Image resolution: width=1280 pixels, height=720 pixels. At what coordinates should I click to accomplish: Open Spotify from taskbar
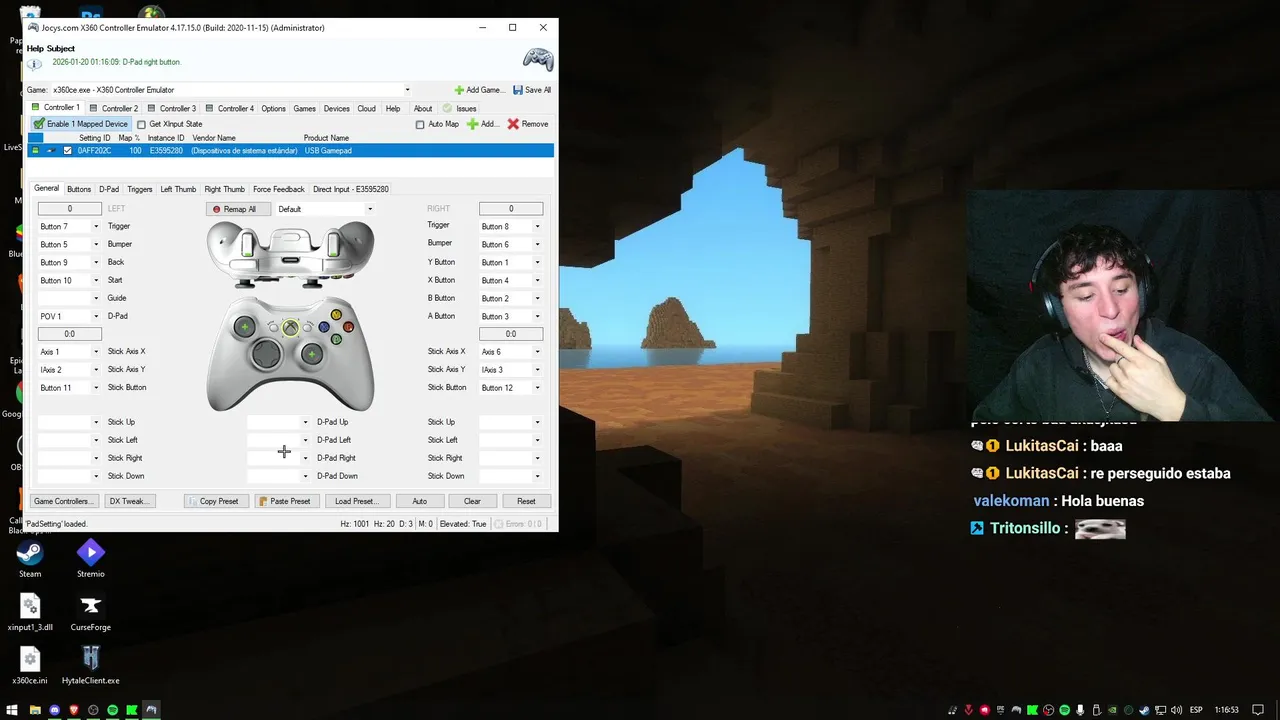(112, 710)
